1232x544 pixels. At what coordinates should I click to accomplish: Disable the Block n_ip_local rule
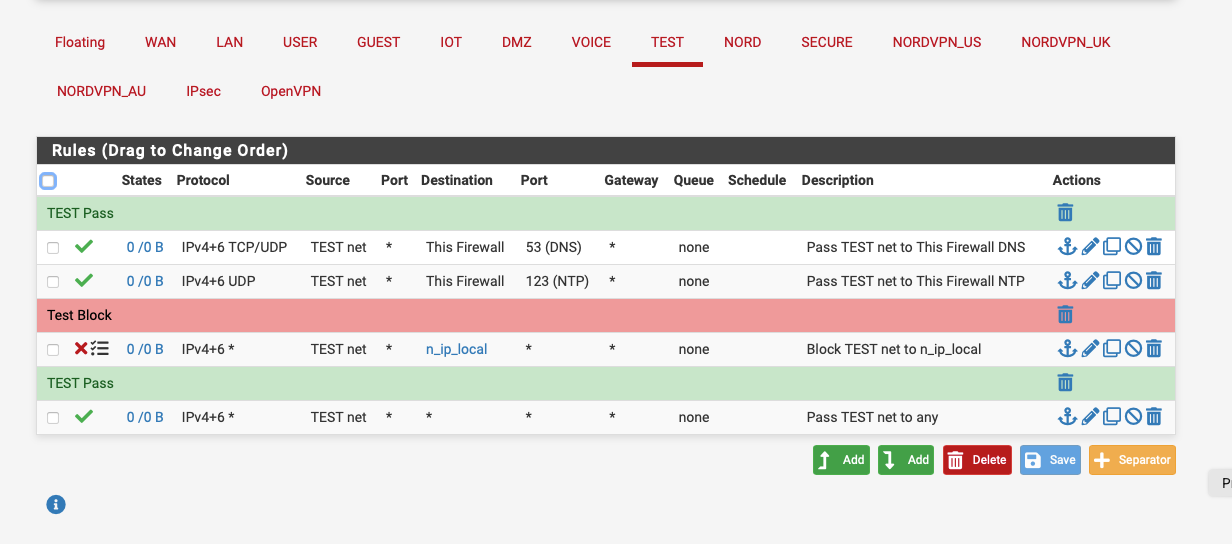point(1133,349)
